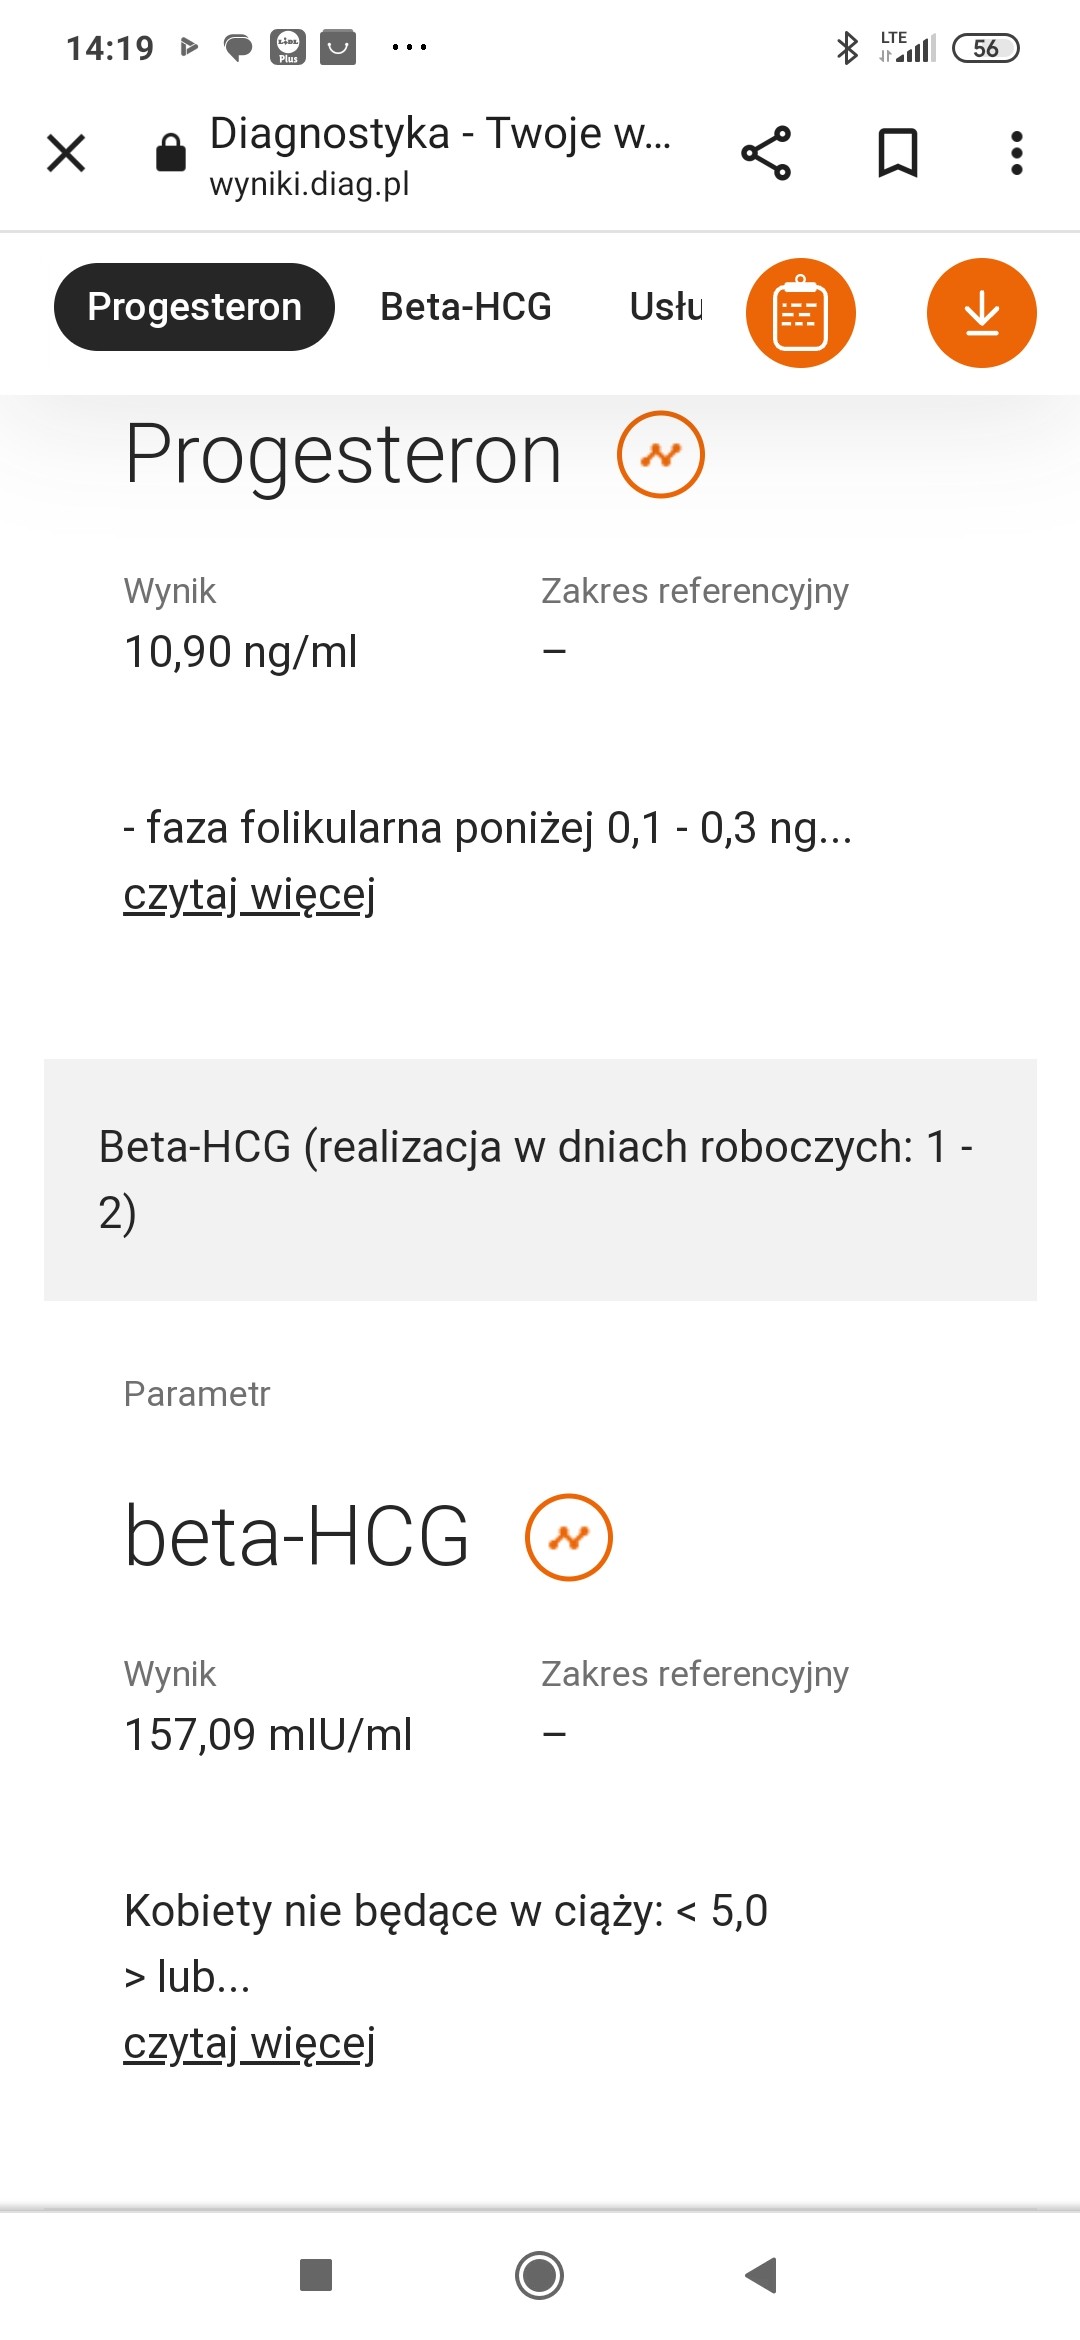Screen dimensions: 1080x2340
Task: Download results with orange arrow button
Action: 981,313
